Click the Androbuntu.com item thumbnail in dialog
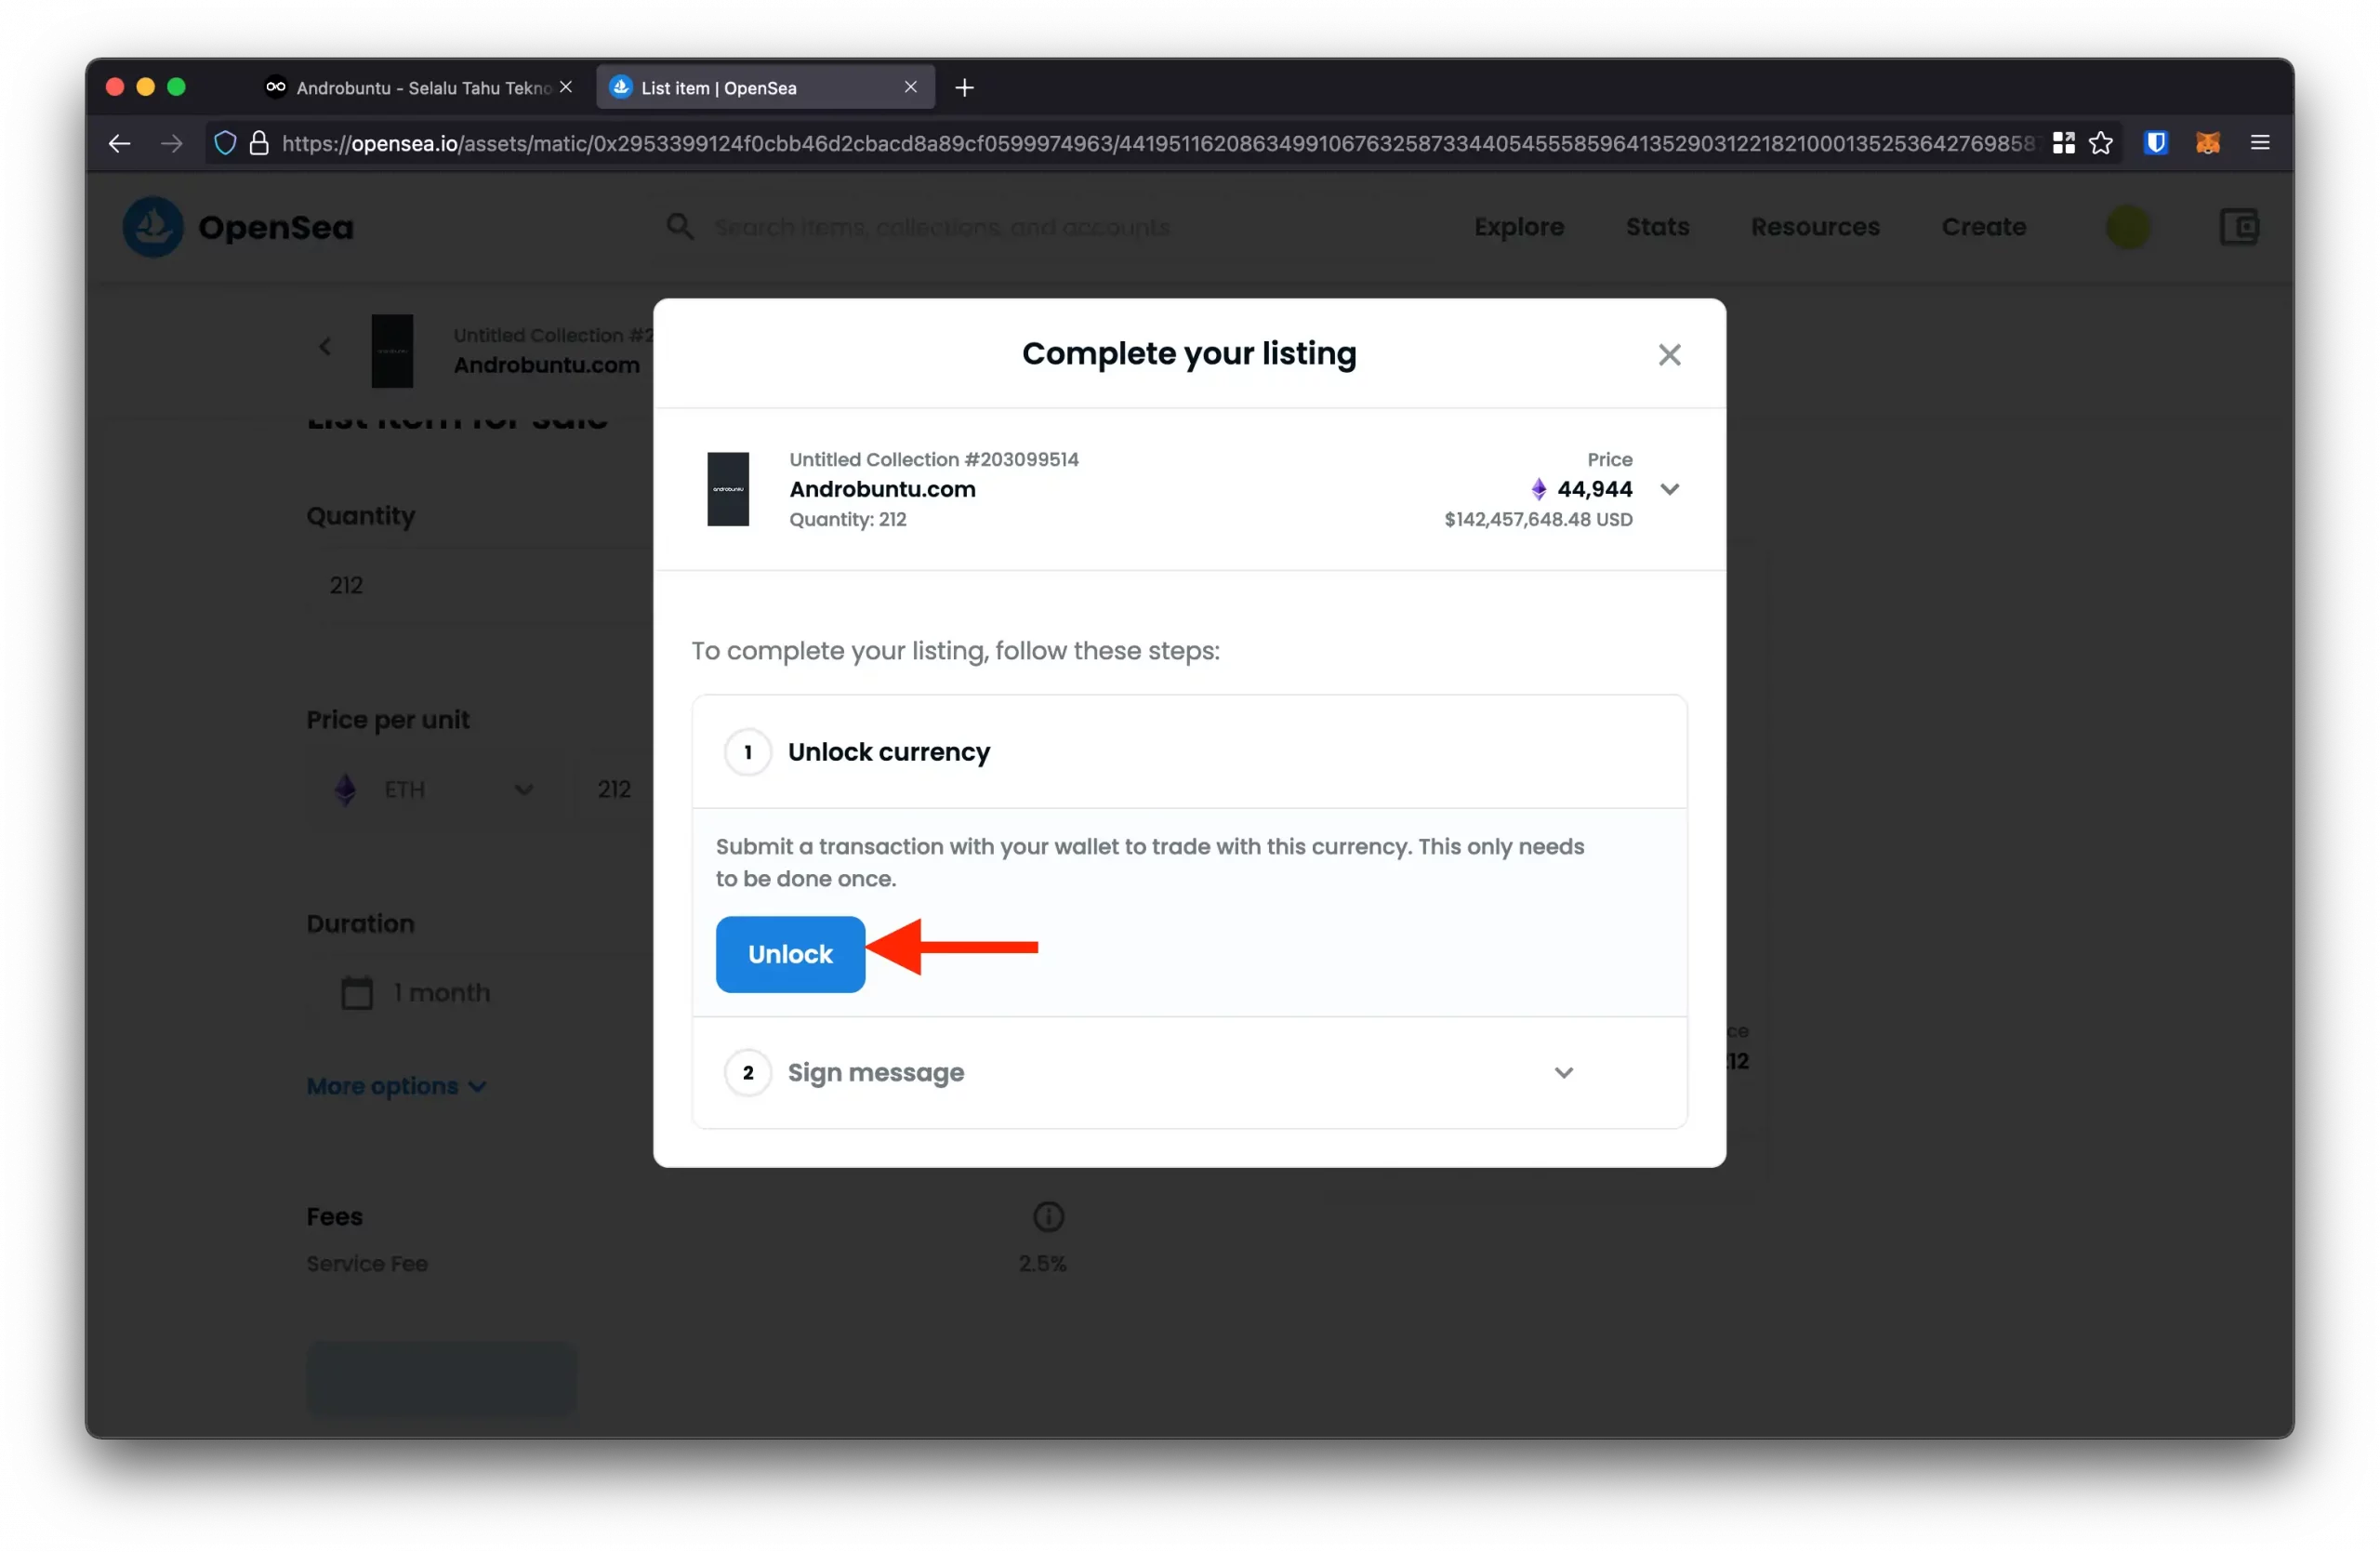Image resolution: width=2380 pixels, height=1552 pixels. point(728,489)
